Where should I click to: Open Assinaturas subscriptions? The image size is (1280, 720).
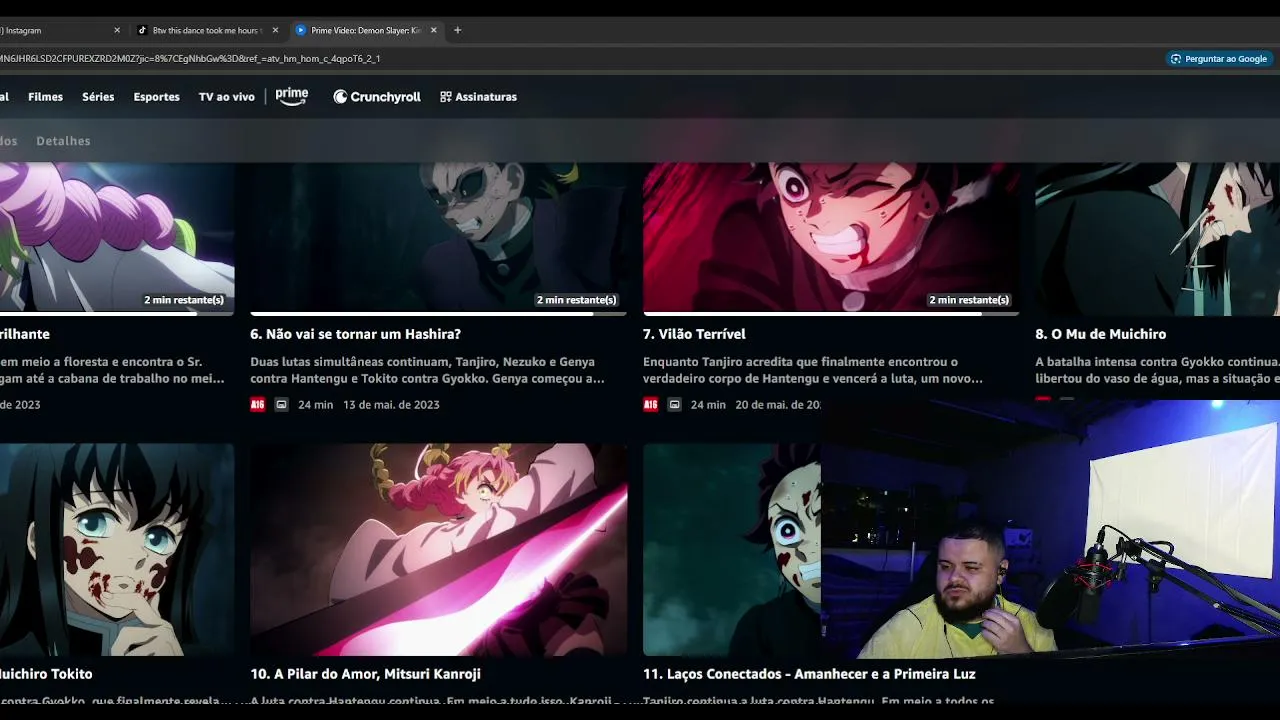pyautogui.click(x=478, y=97)
